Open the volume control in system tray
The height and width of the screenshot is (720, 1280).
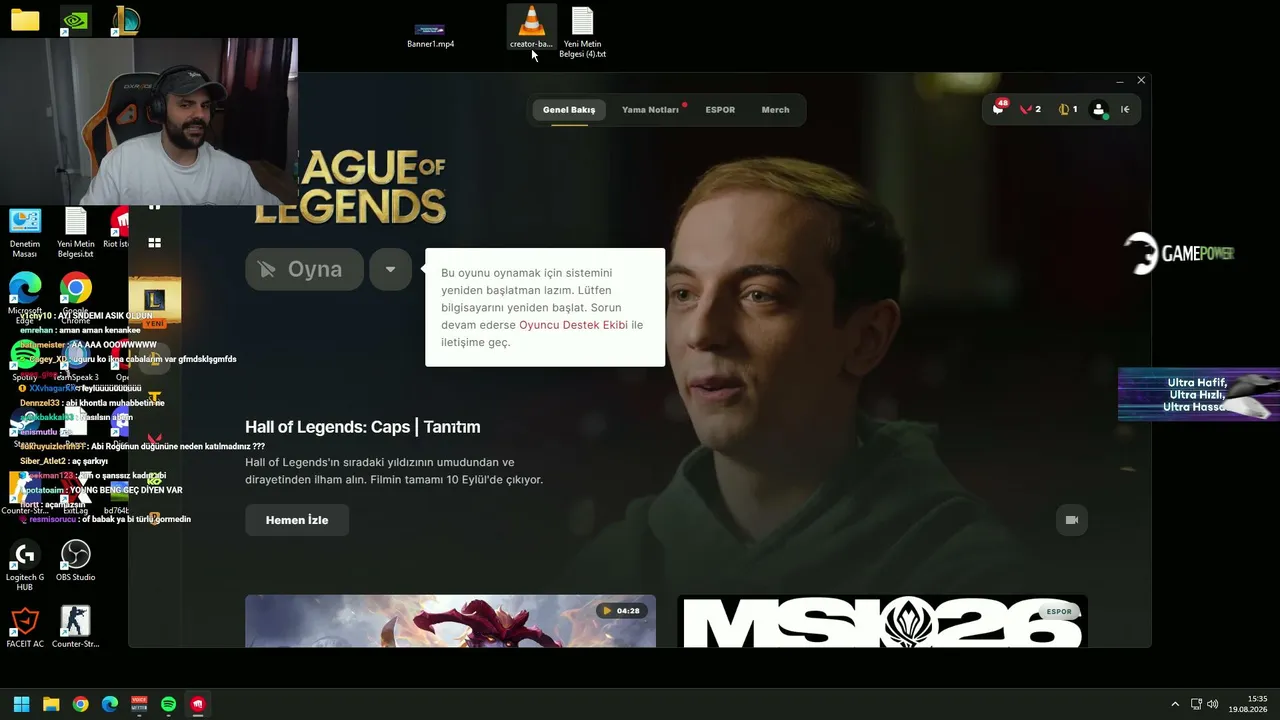click(x=1213, y=704)
